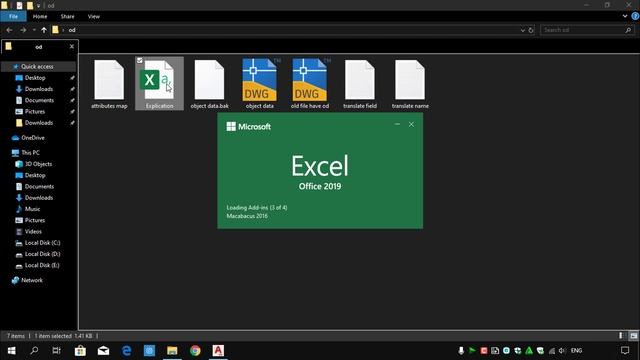Open Explorer help question mark icon
The image size is (640, 360).
click(x=635, y=16)
